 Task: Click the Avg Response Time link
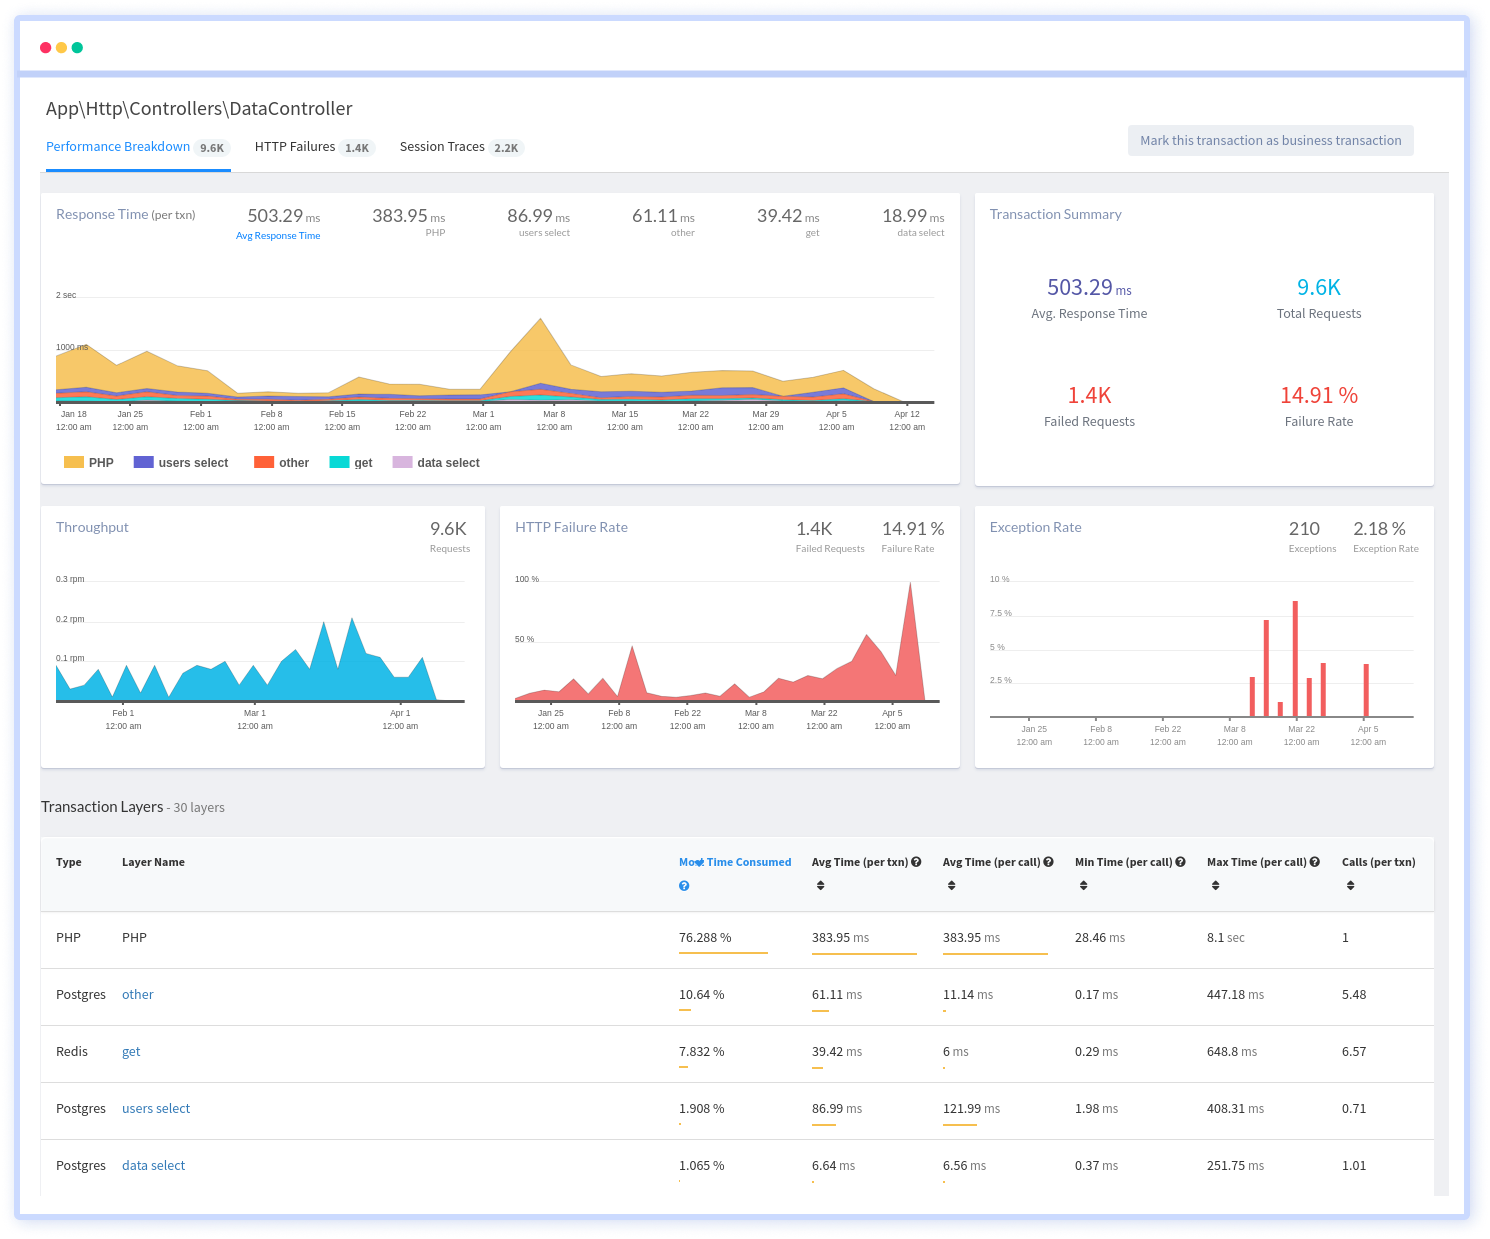pos(278,235)
